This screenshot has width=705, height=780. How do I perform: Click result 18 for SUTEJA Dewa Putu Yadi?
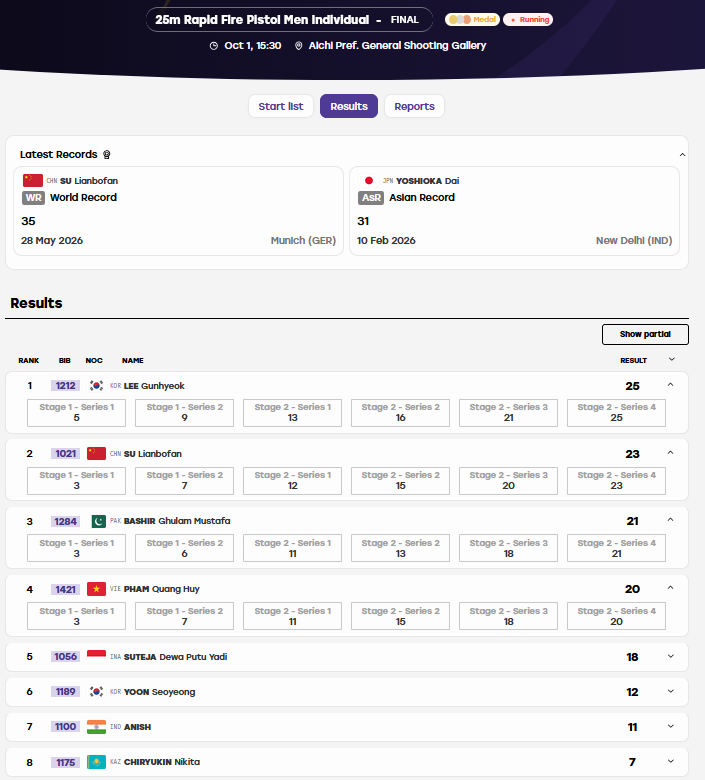[x=632, y=657]
